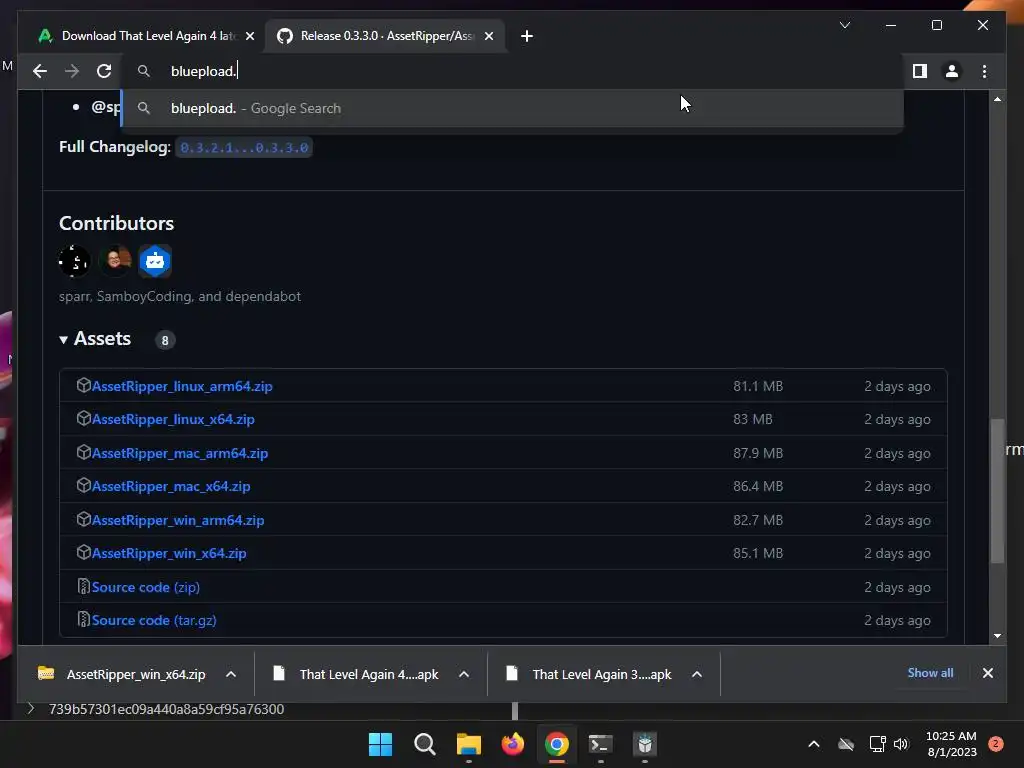
Task: Open the Chrome three-dot menu
Action: point(984,71)
